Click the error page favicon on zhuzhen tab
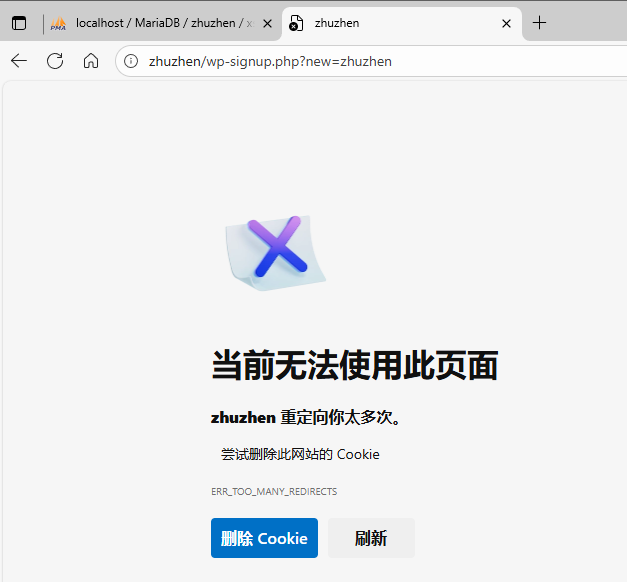The height and width of the screenshot is (582, 627). (x=297, y=23)
